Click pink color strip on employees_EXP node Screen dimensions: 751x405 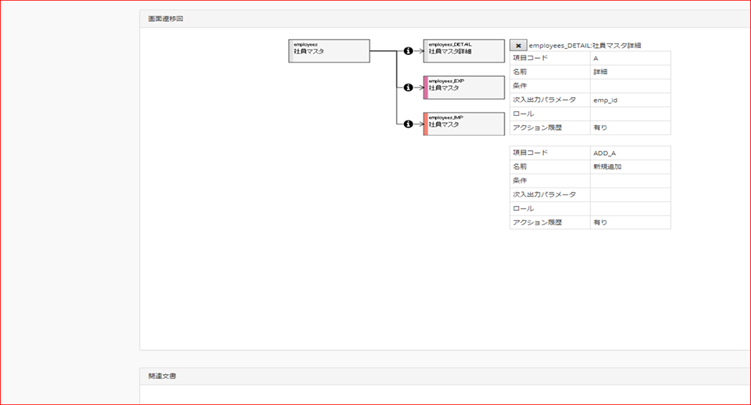tap(426, 87)
